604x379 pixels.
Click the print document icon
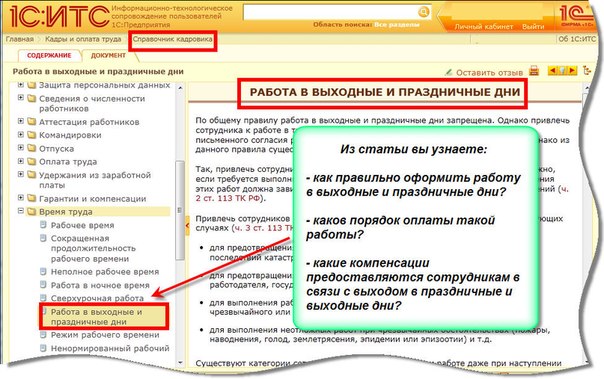pos(534,70)
